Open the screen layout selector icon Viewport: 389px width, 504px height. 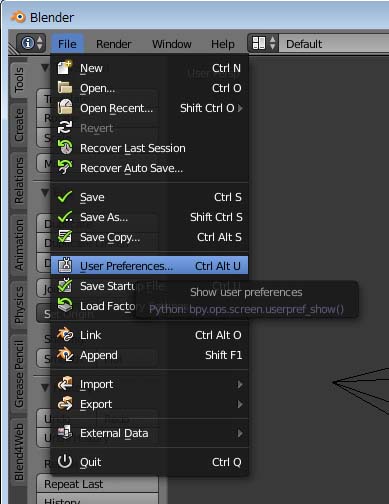(263, 43)
